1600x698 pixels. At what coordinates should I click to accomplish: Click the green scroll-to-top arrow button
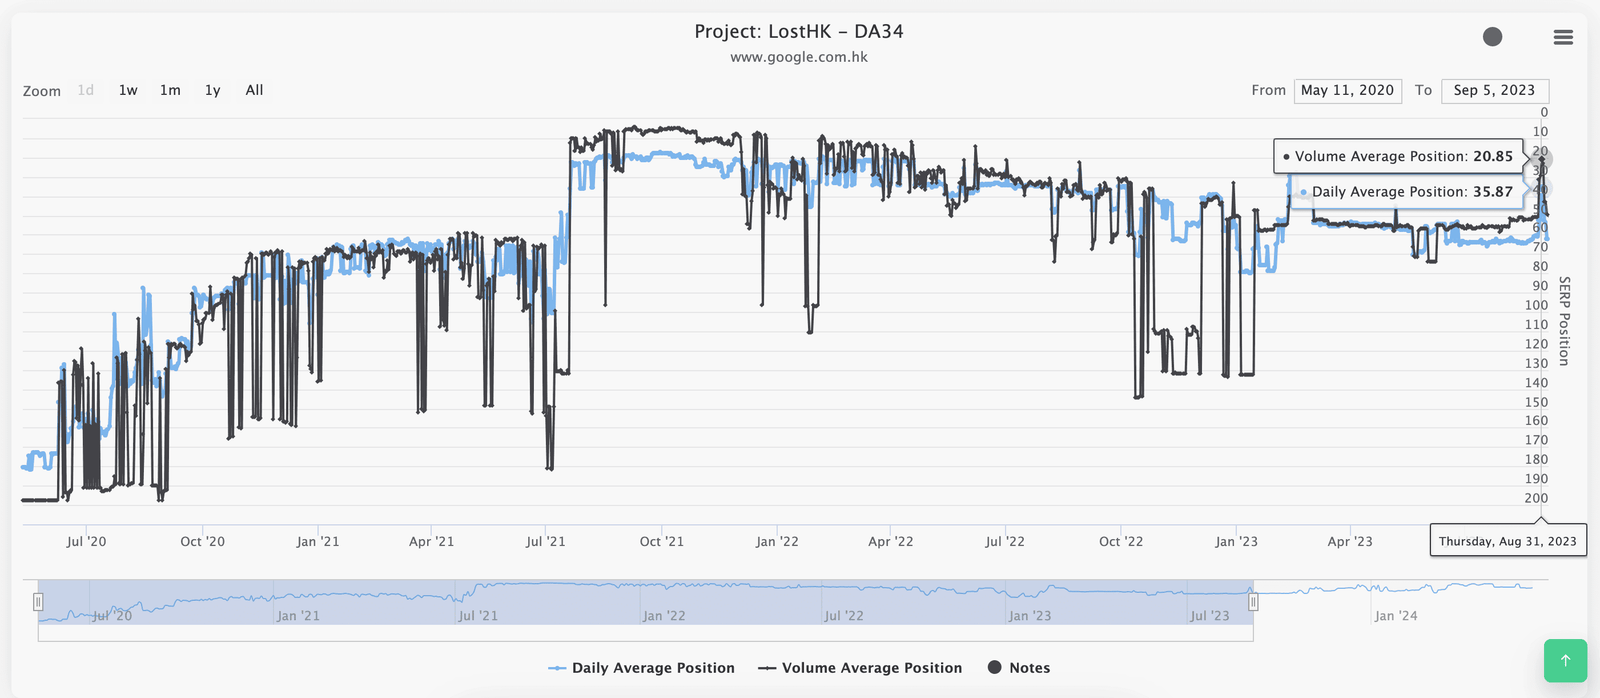tap(1565, 660)
